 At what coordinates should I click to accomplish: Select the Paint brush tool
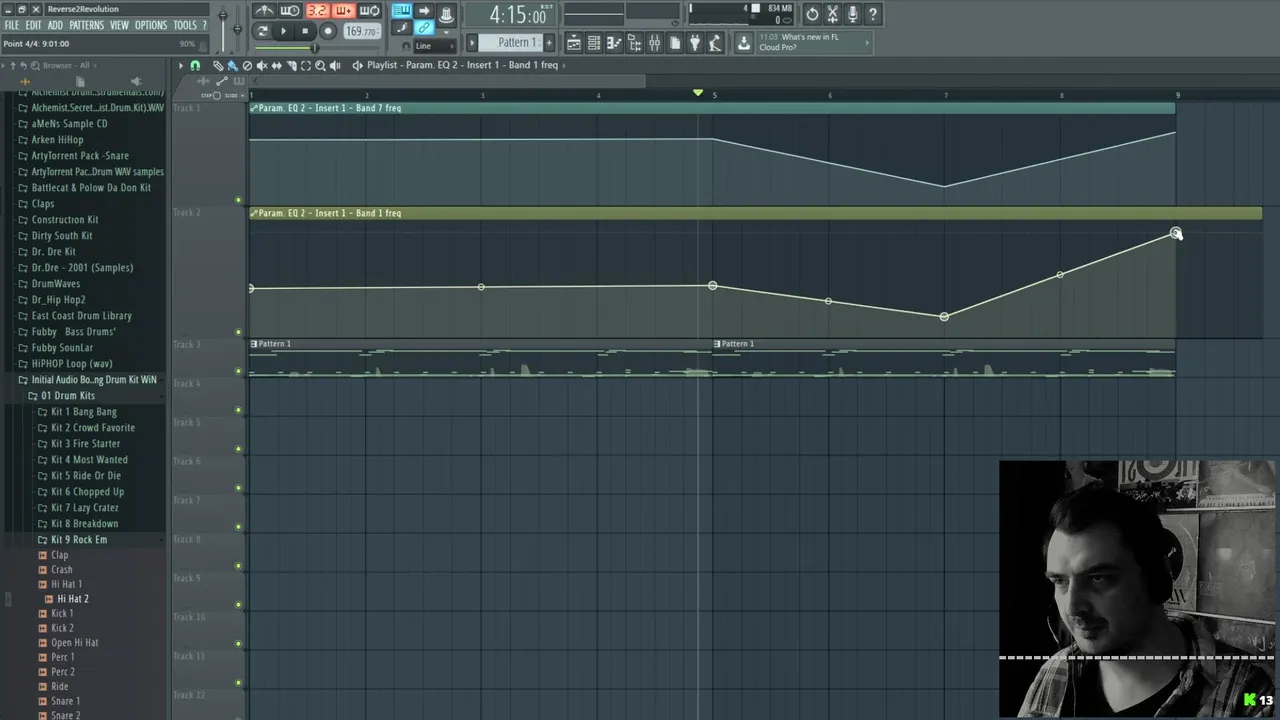[232, 65]
